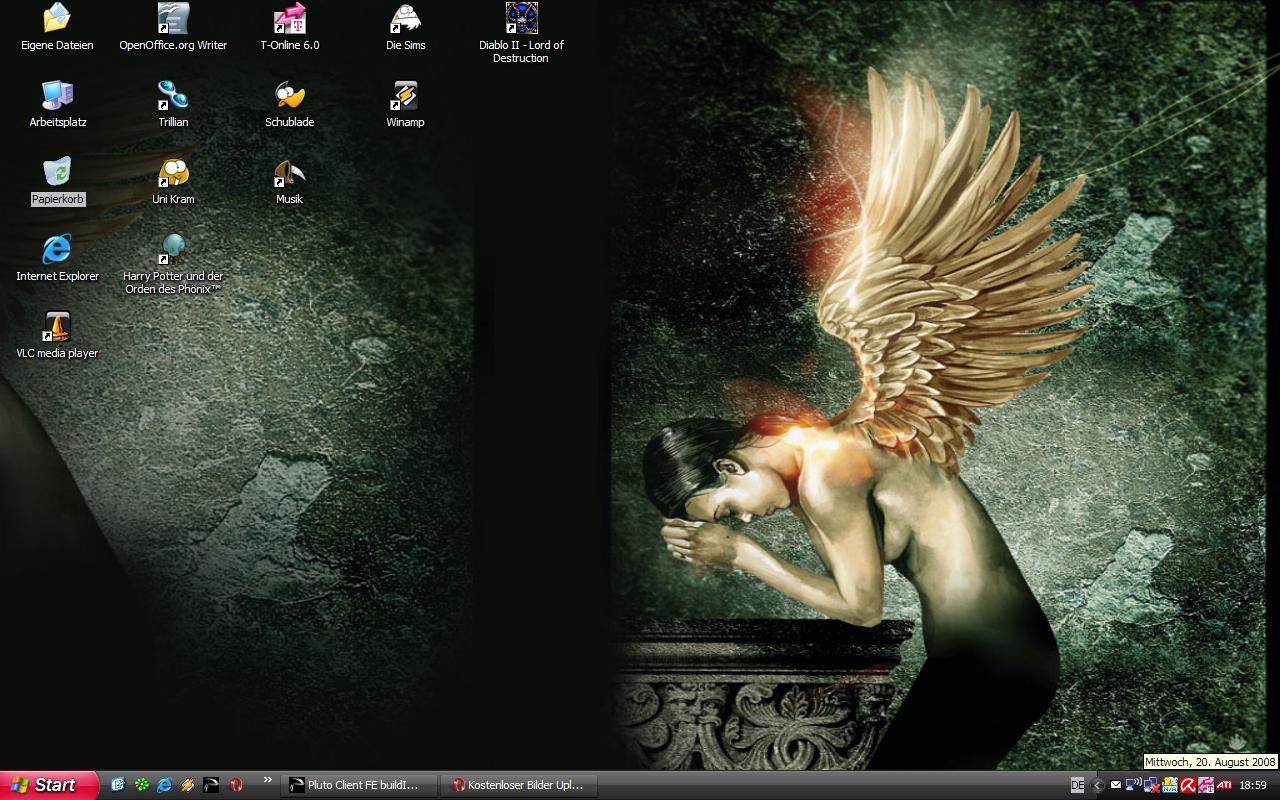The image size is (1280, 800).
Task: Click the taskbar clock showing 18:59
Action: point(1253,785)
